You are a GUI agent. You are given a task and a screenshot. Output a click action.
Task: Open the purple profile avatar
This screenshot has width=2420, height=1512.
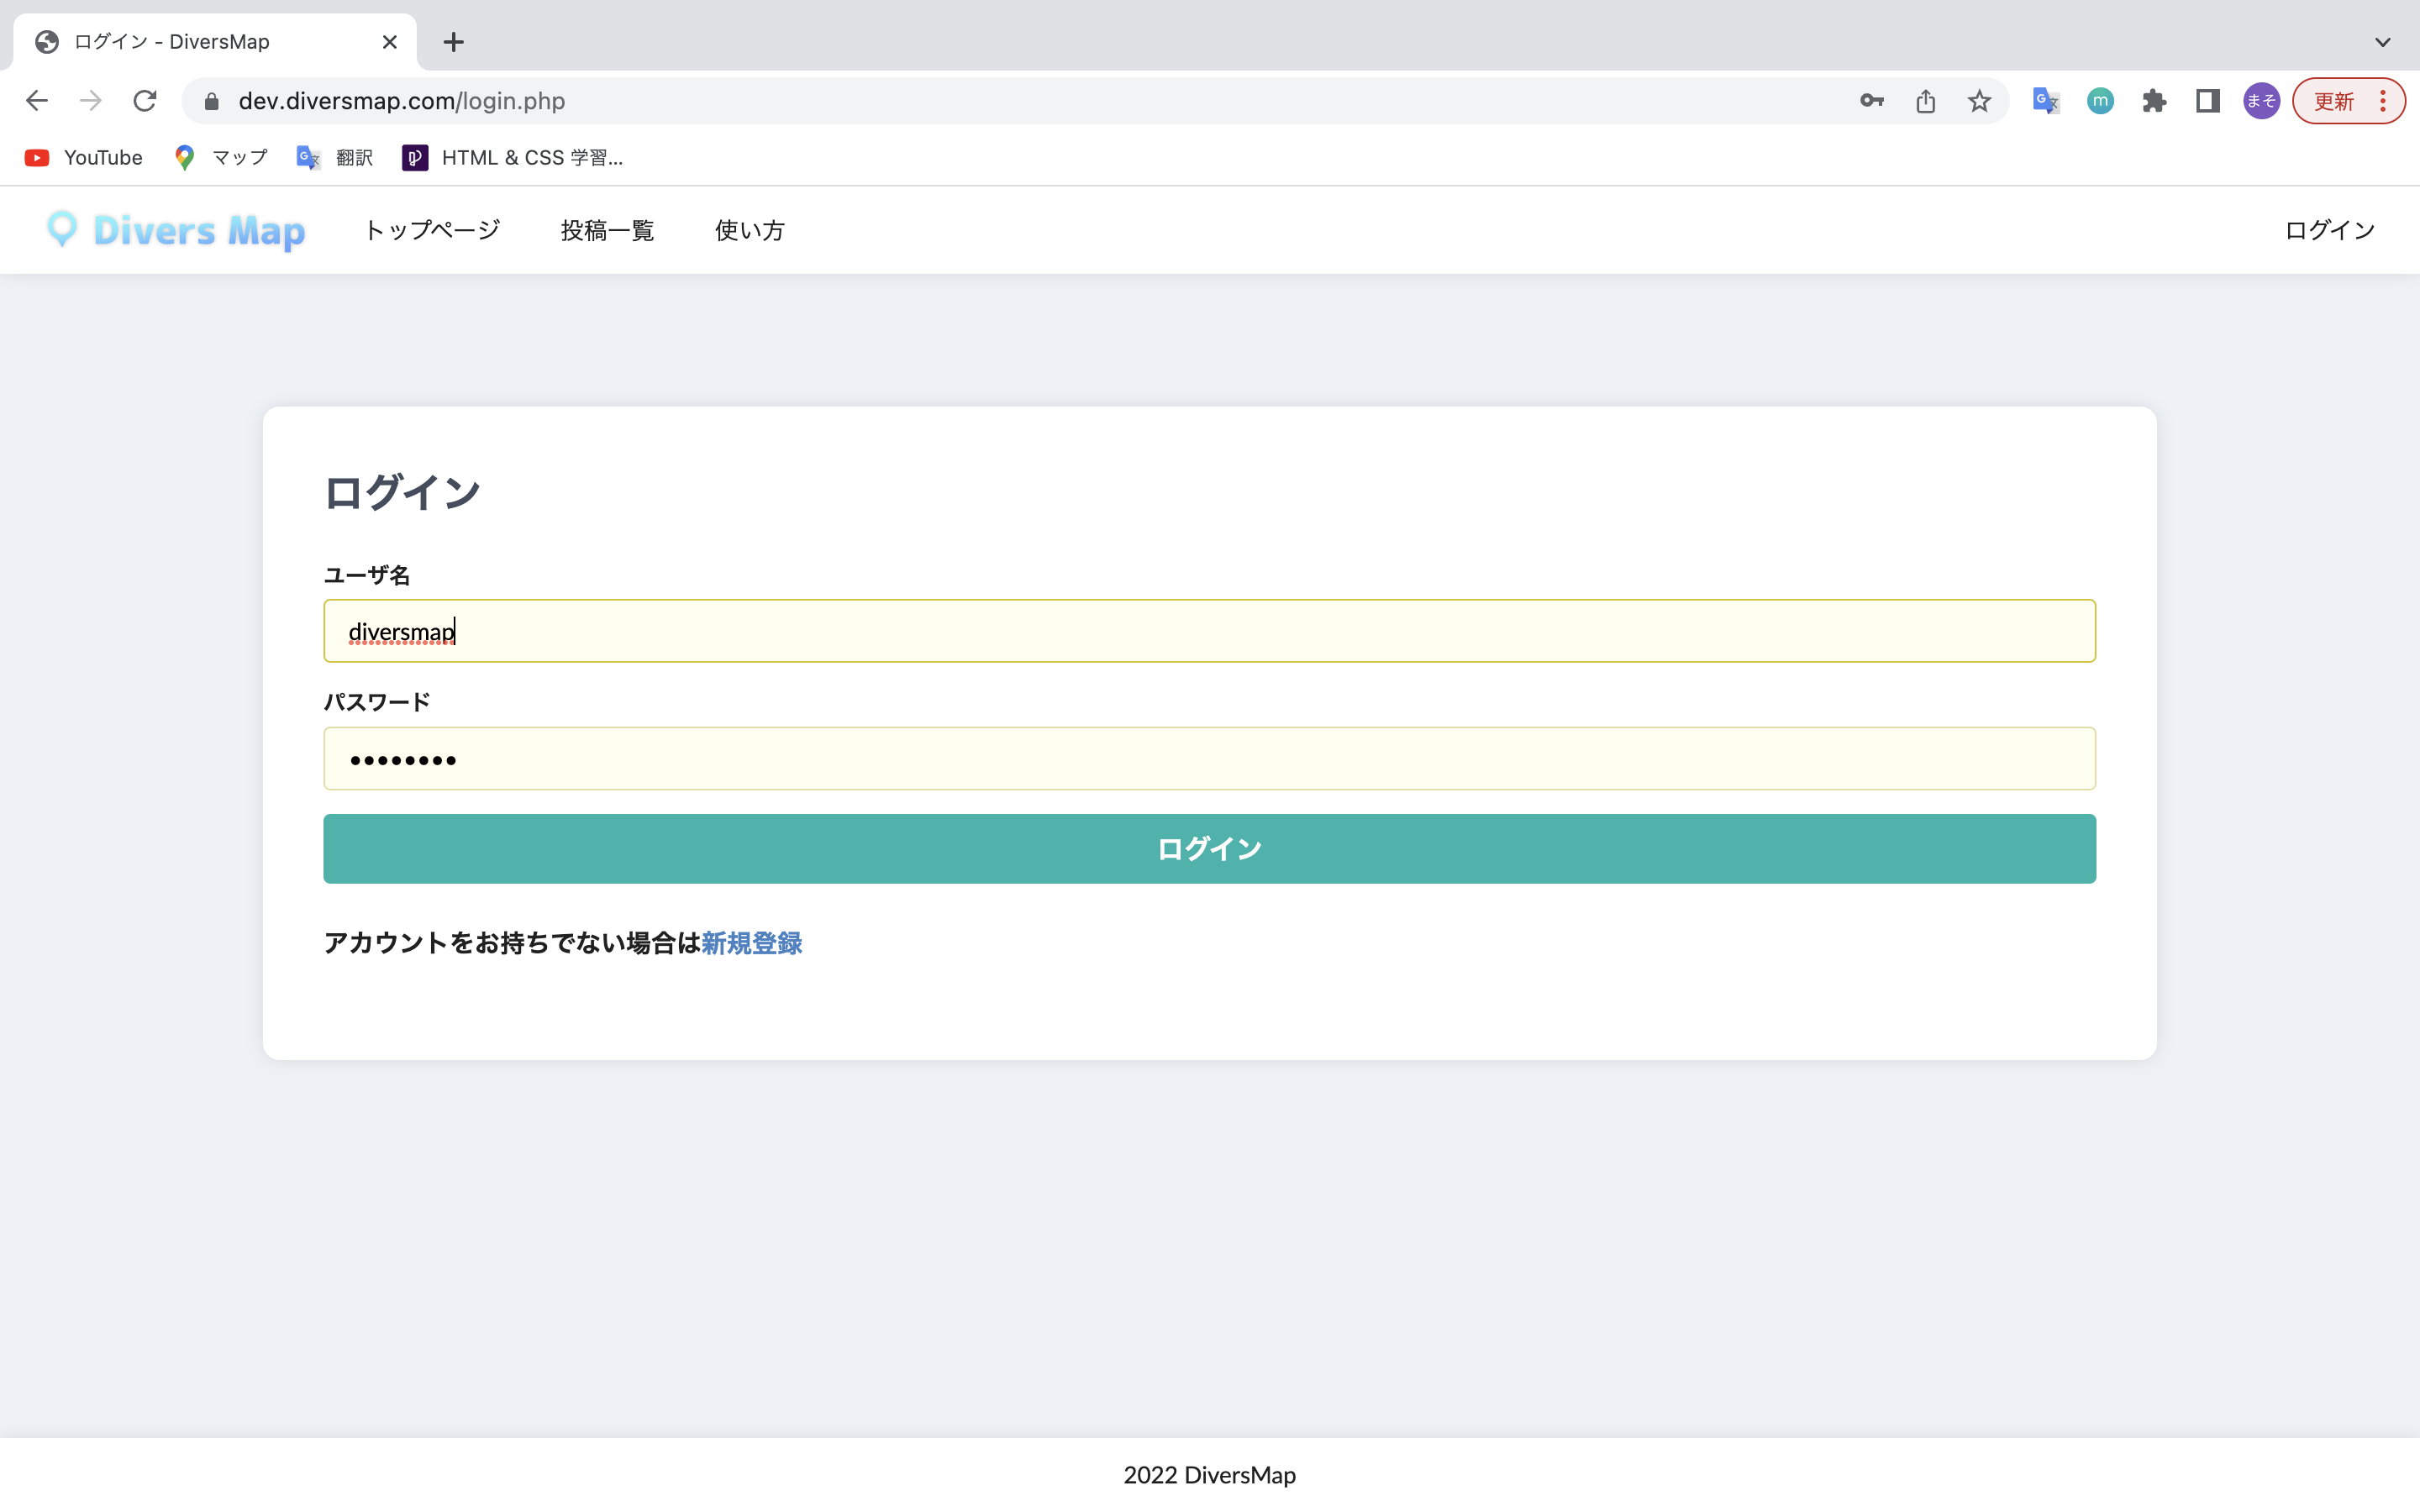[2261, 101]
